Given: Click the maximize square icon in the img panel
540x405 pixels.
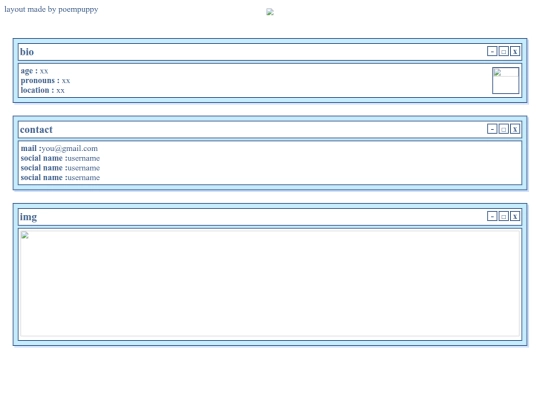Looking at the screenshot, I should 503,216.
